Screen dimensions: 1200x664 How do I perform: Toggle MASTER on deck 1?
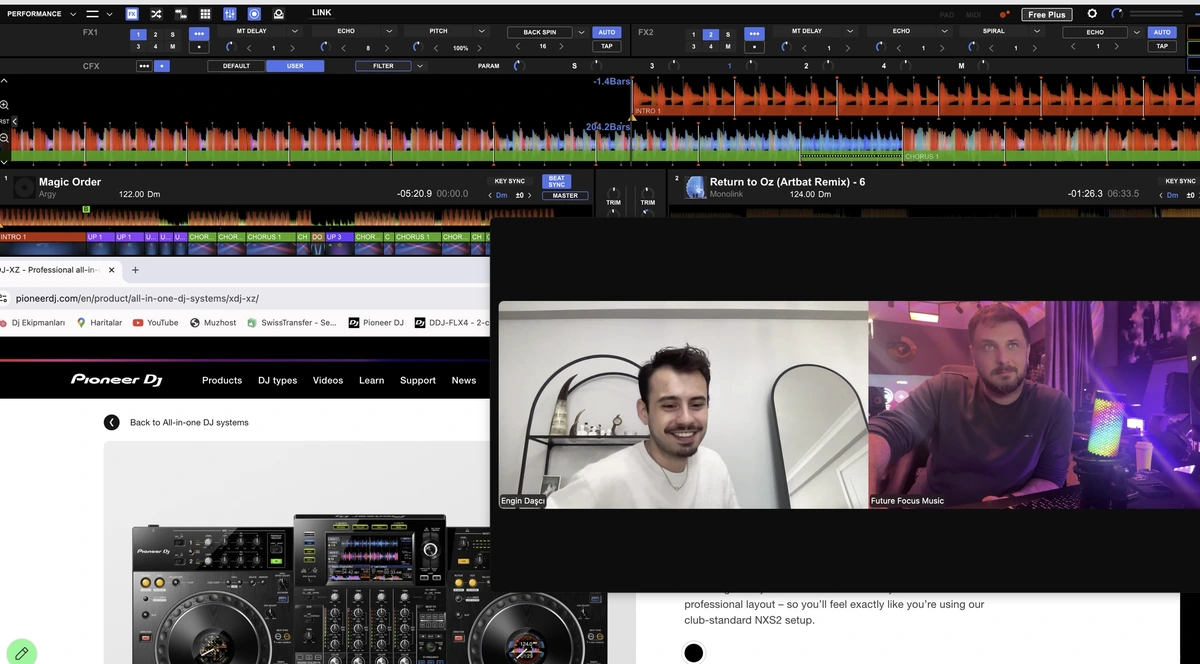[565, 196]
